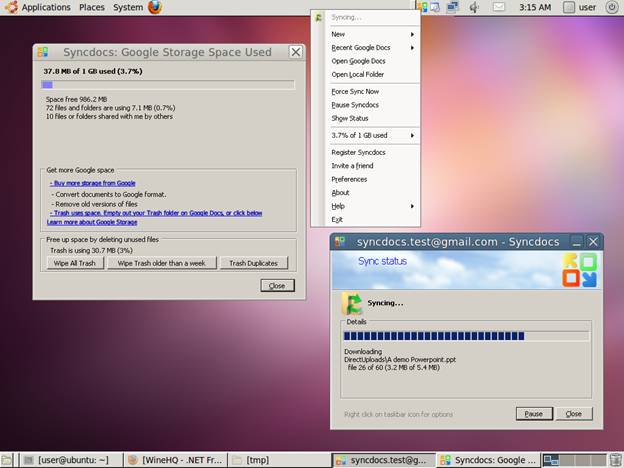Switch to WineHQ .NET taskbar entry
Image resolution: width=624 pixels, height=468 pixels.
click(x=175, y=460)
